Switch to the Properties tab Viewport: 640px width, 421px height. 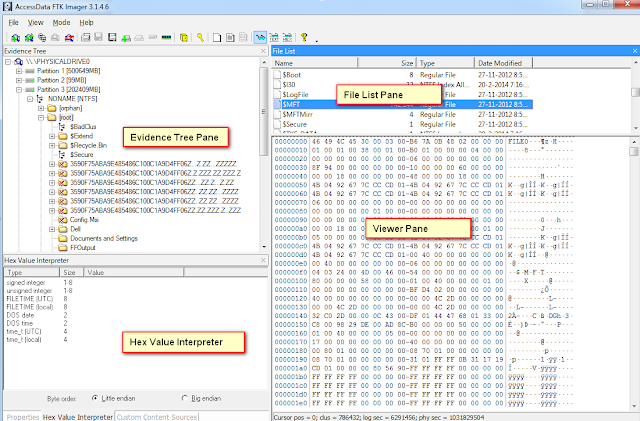coord(23,417)
